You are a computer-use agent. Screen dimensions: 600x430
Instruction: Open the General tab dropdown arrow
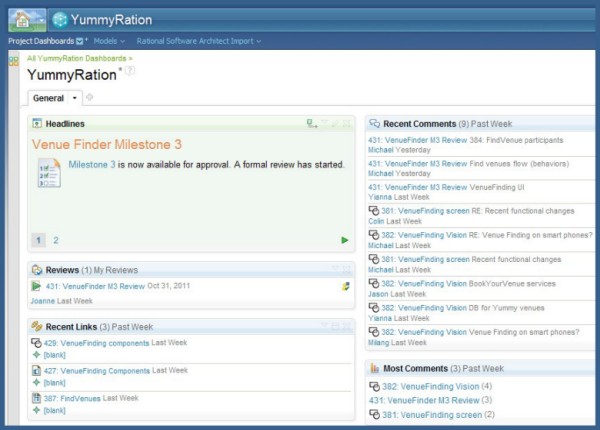click(75, 98)
